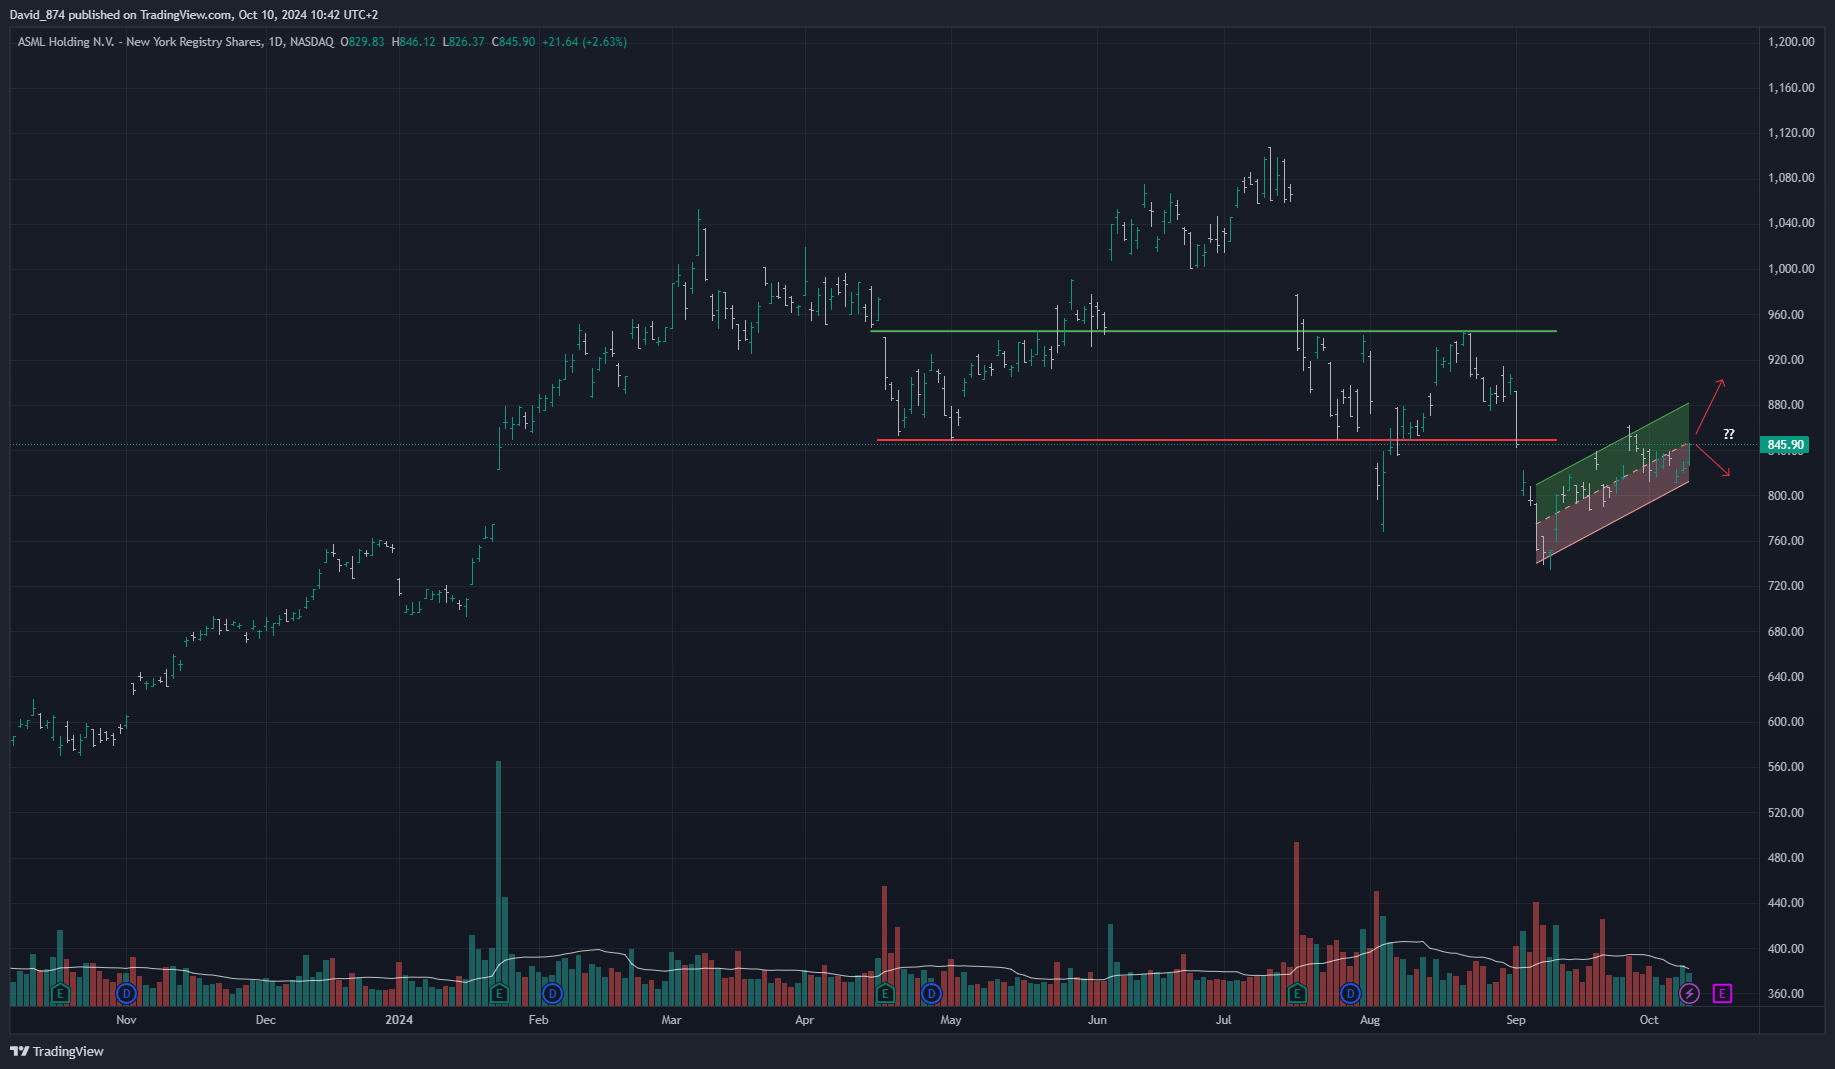Click the '1,200.00' price axis label
This screenshot has width=1835, height=1069.
[1791, 42]
